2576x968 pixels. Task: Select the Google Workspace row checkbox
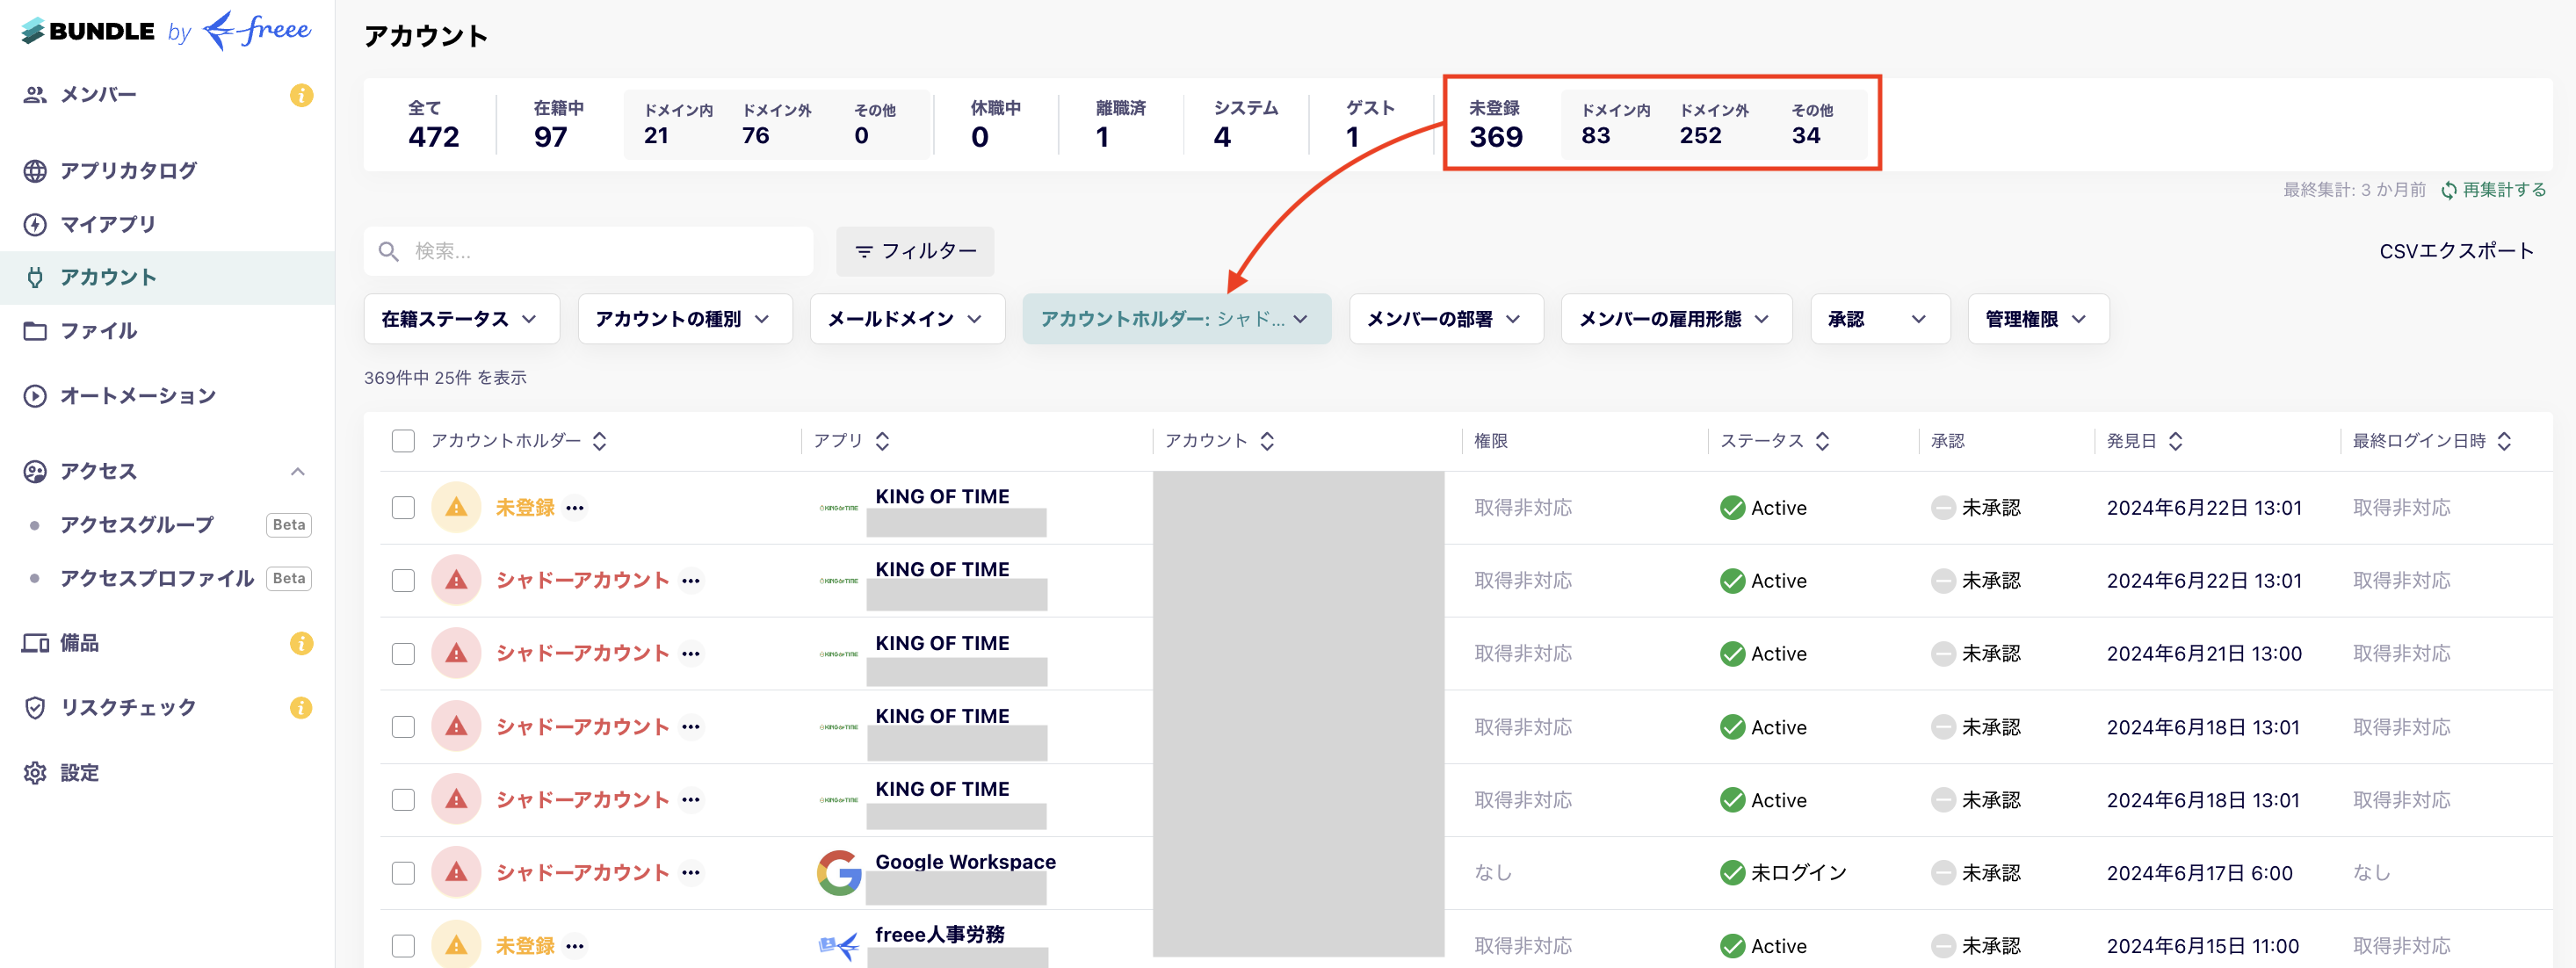tap(403, 872)
